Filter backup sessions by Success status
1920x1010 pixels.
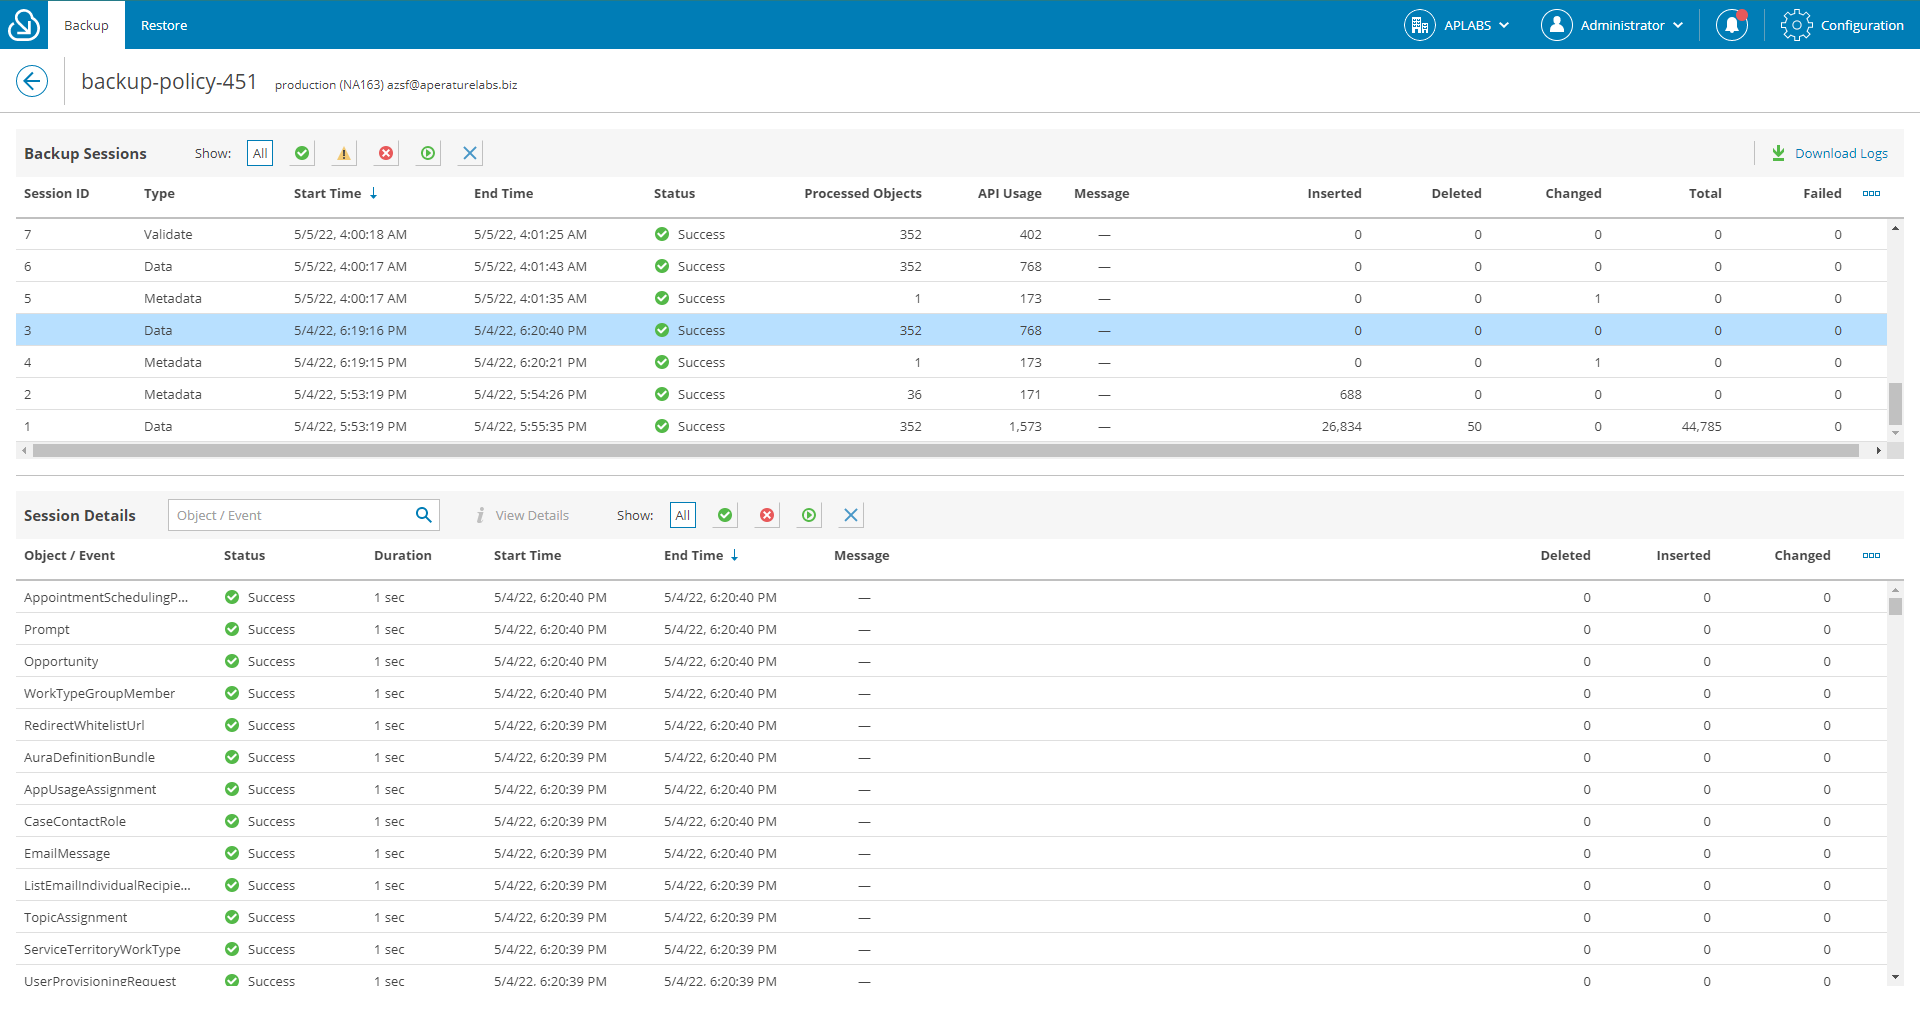pyautogui.click(x=302, y=153)
